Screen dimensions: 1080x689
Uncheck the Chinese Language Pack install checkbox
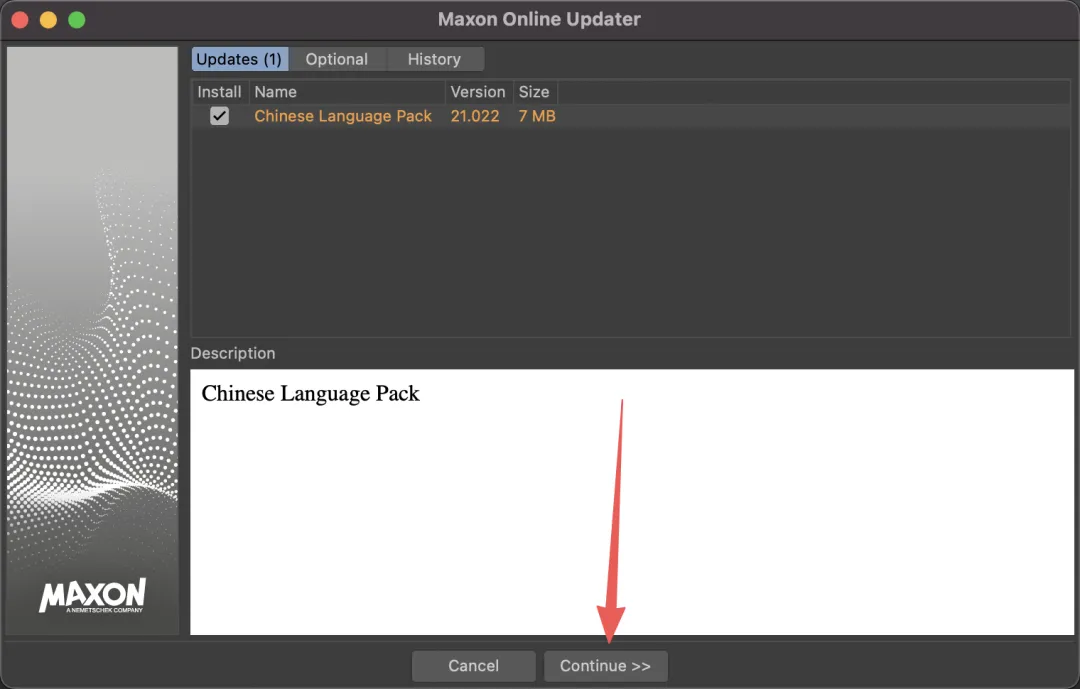click(220, 116)
